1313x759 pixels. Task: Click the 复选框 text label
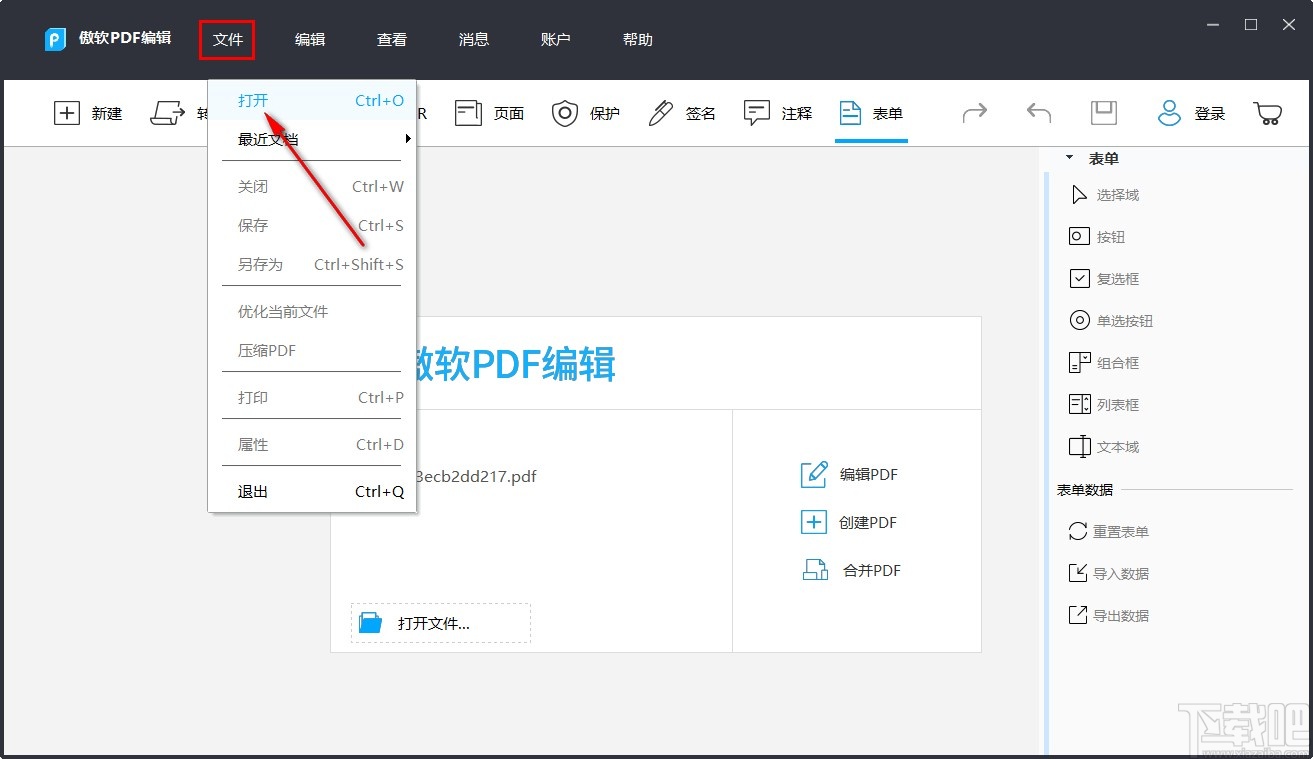tap(1118, 280)
